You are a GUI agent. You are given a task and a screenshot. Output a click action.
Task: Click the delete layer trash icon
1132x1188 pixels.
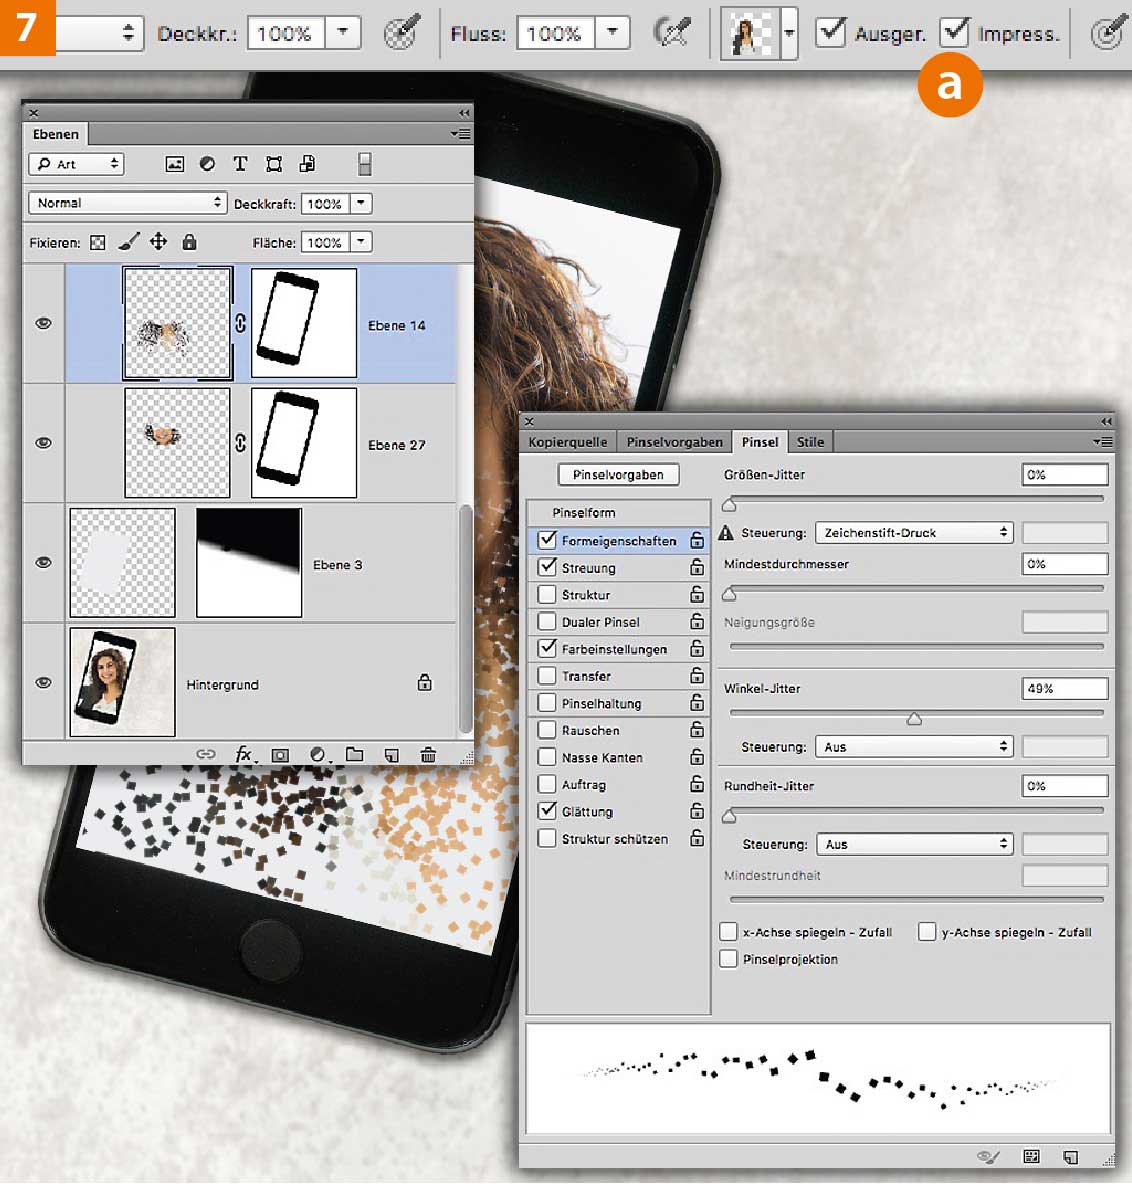tap(428, 755)
